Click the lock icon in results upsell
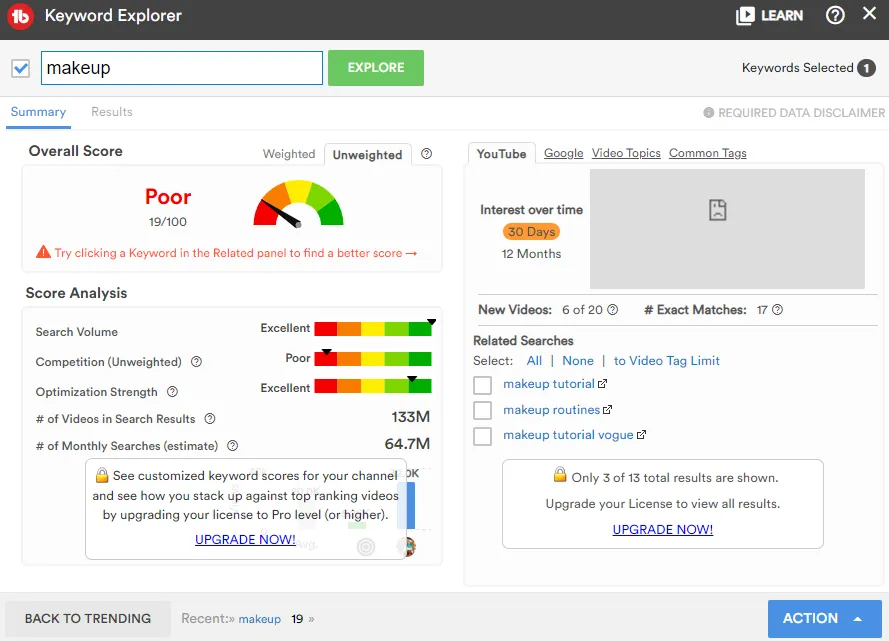889x641 pixels. coord(560,474)
